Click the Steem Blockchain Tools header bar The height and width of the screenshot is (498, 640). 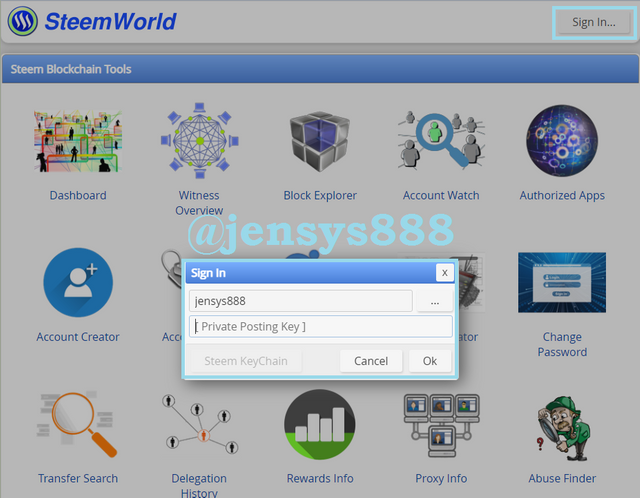pyautogui.click(x=320, y=69)
